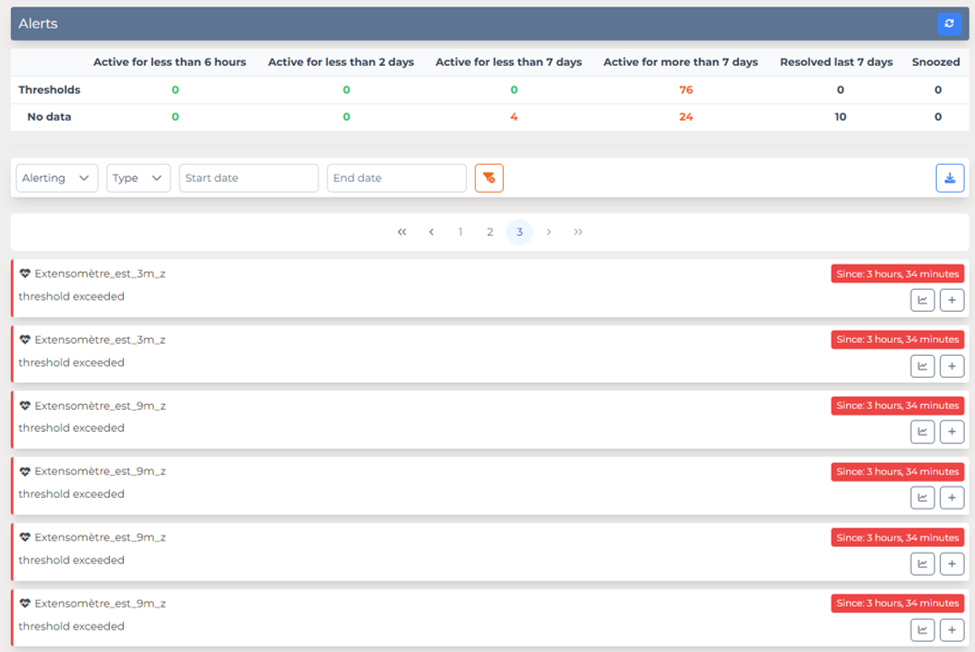Click plus on the second Extensomètre_est_3m_z alert

(952, 366)
